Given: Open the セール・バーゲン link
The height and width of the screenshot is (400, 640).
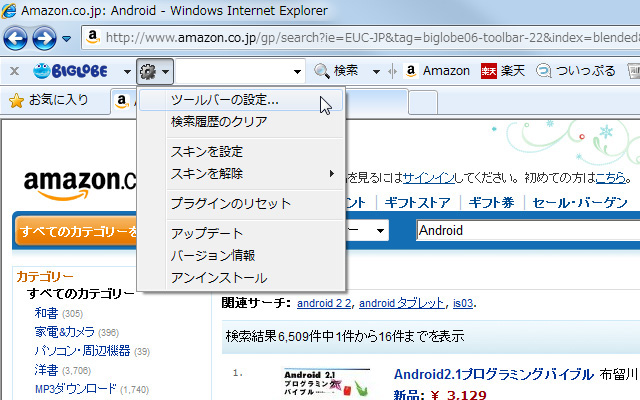Looking at the screenshot, I should (580, 203).
